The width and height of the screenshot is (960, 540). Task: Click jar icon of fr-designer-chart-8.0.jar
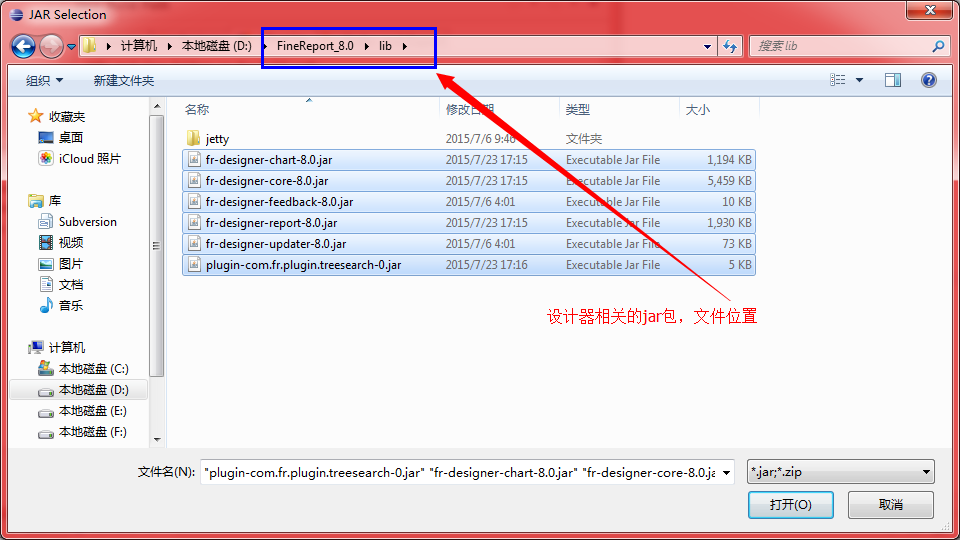pos(194,160)
